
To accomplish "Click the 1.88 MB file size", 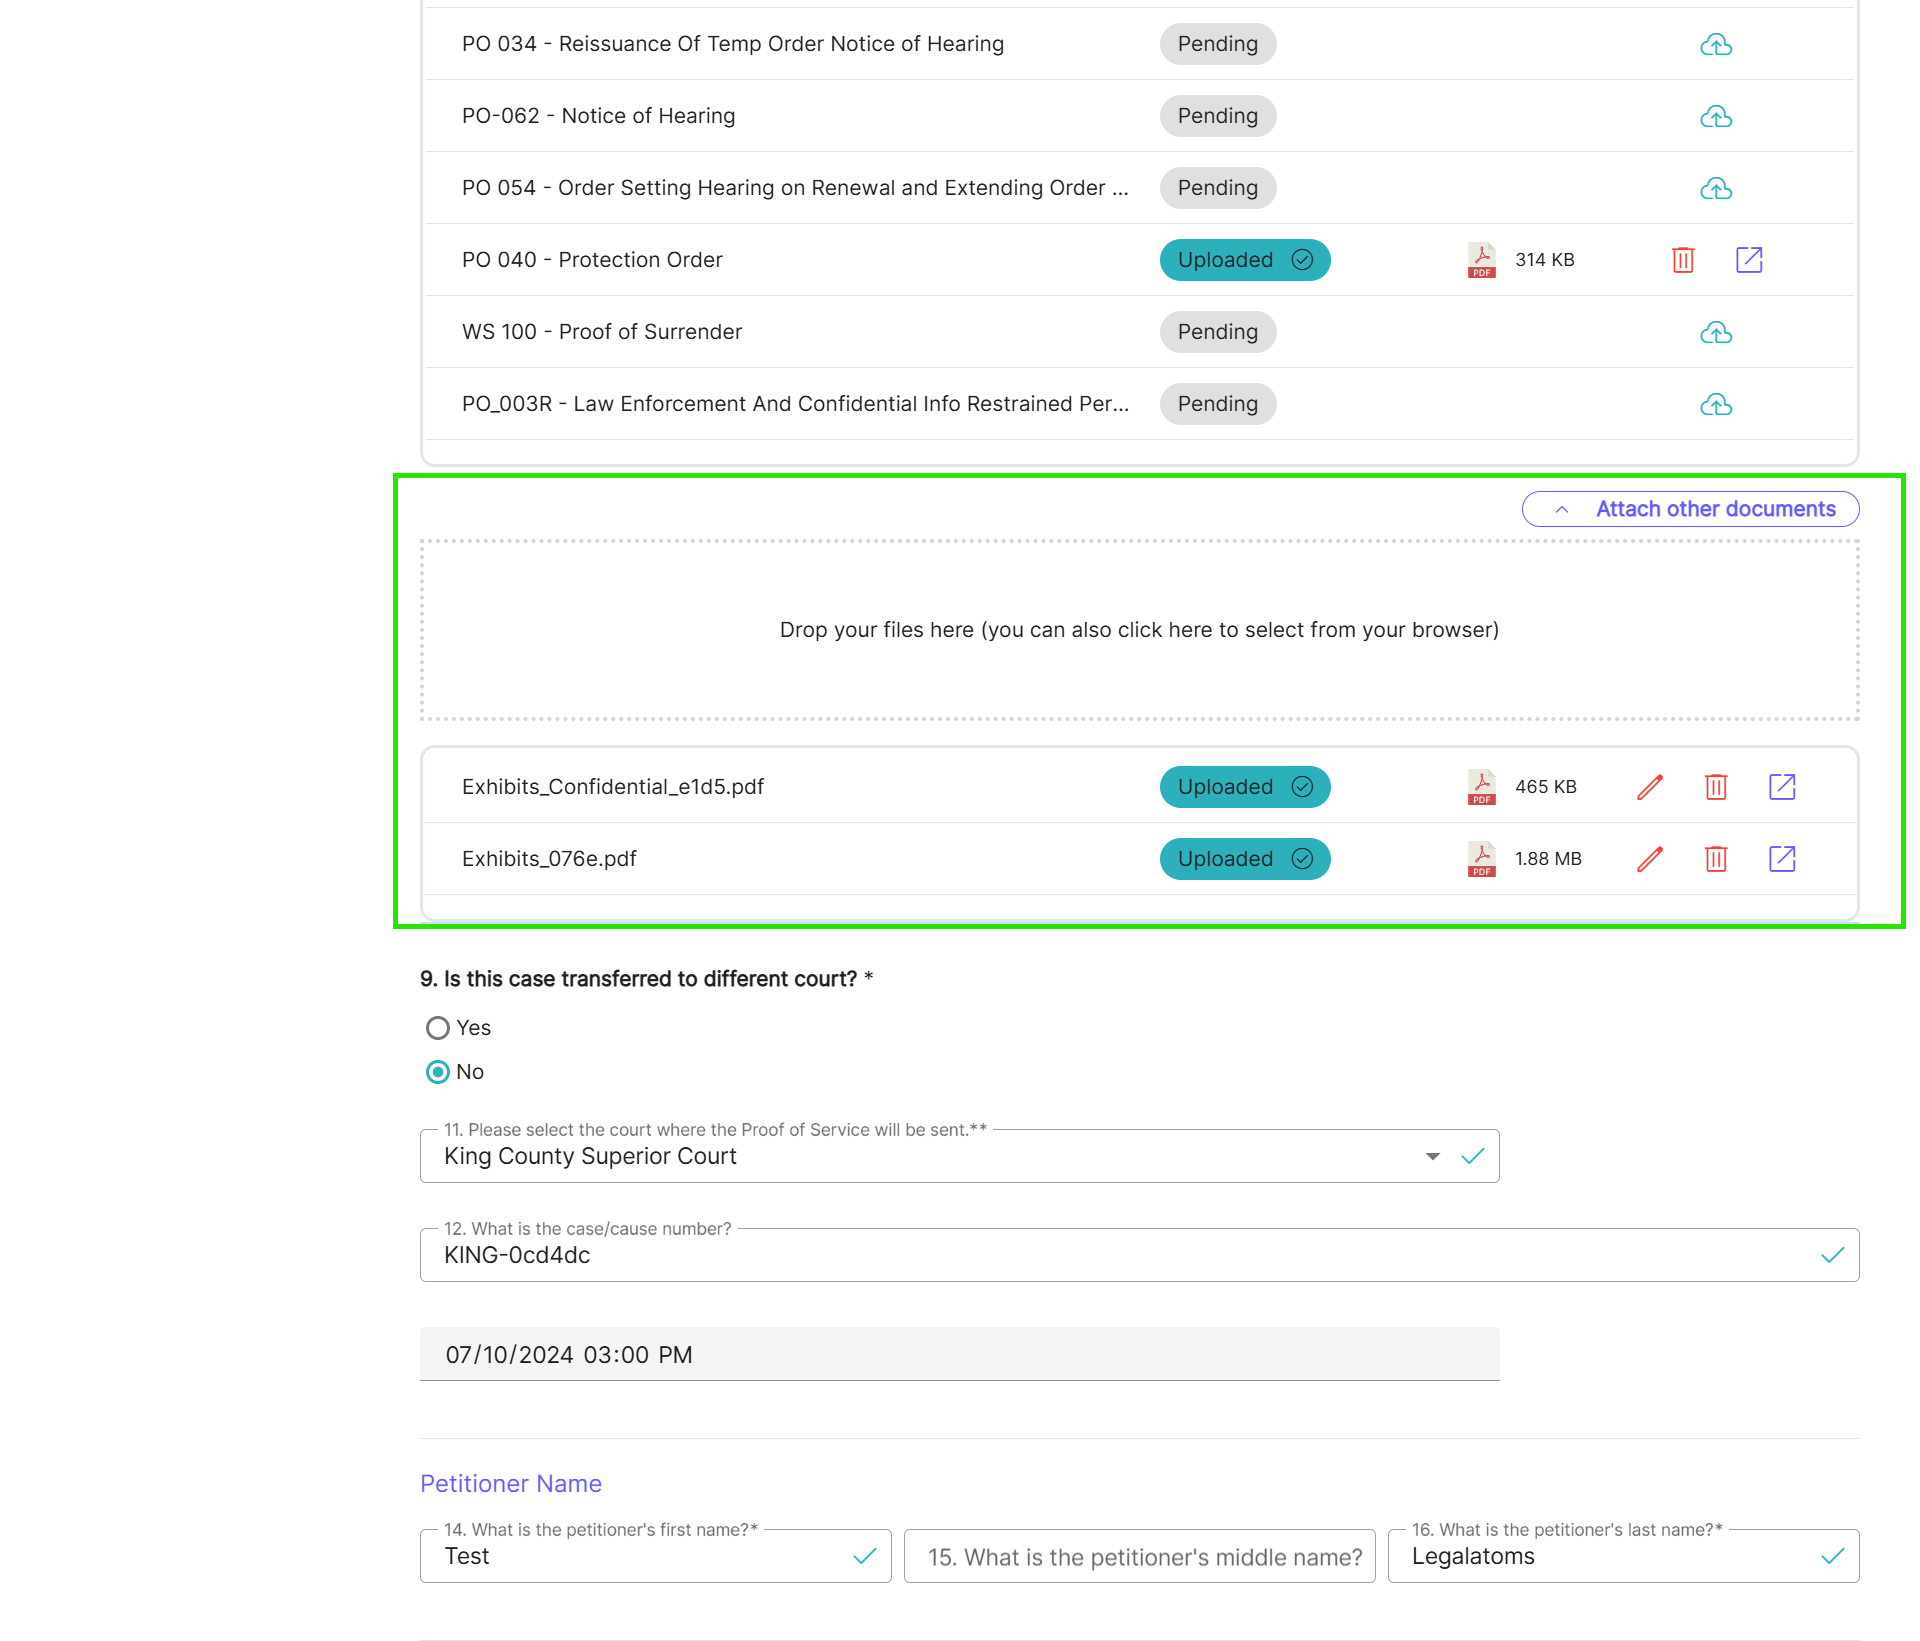I will (x=1548, y=859).
